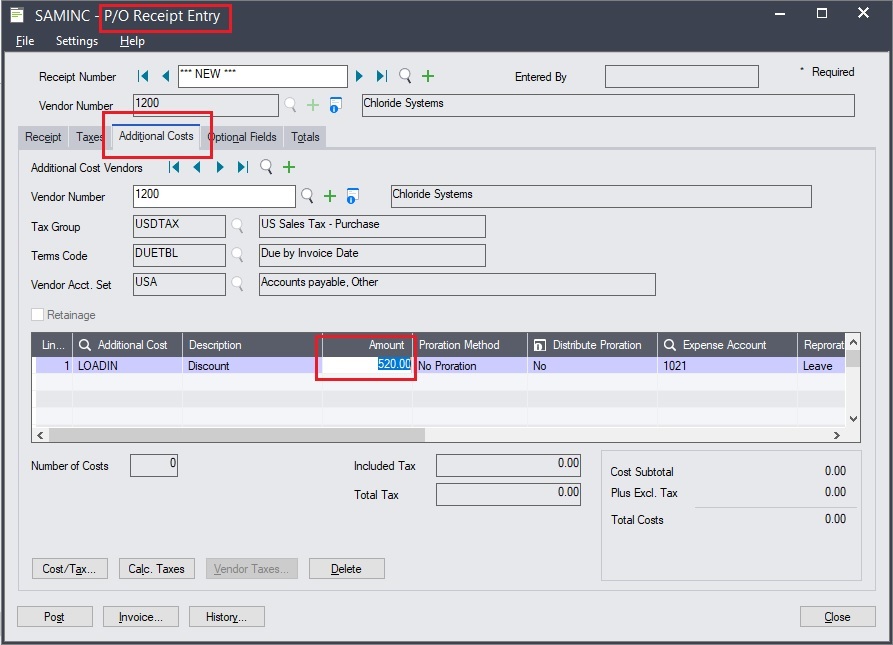
Task: Go to last Additional Cost Vendor
Action: 243,167
